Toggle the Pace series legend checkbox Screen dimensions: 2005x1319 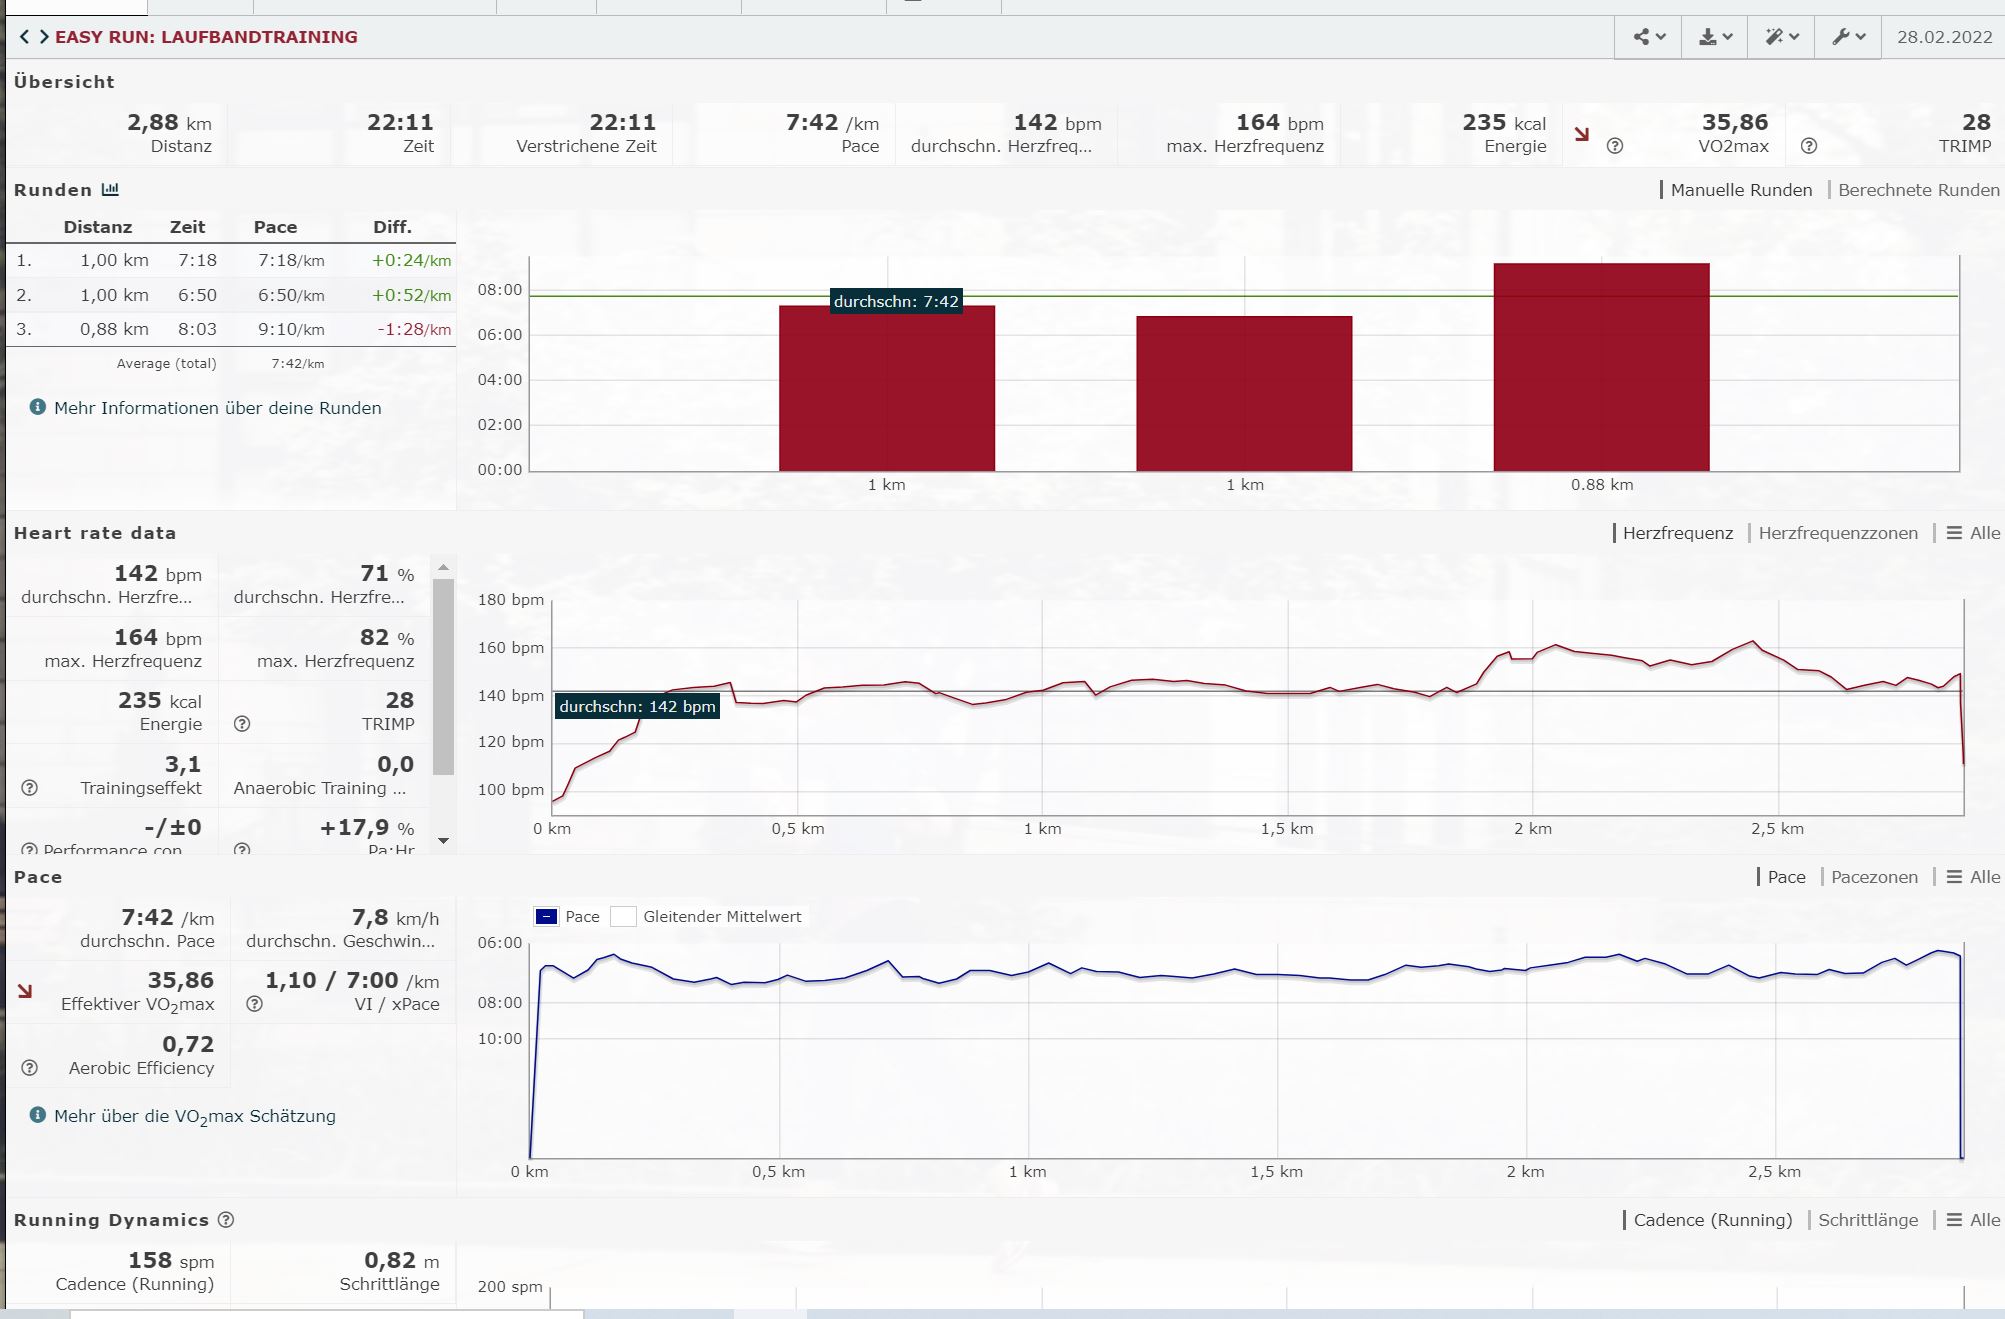click(x=546, y=917)
